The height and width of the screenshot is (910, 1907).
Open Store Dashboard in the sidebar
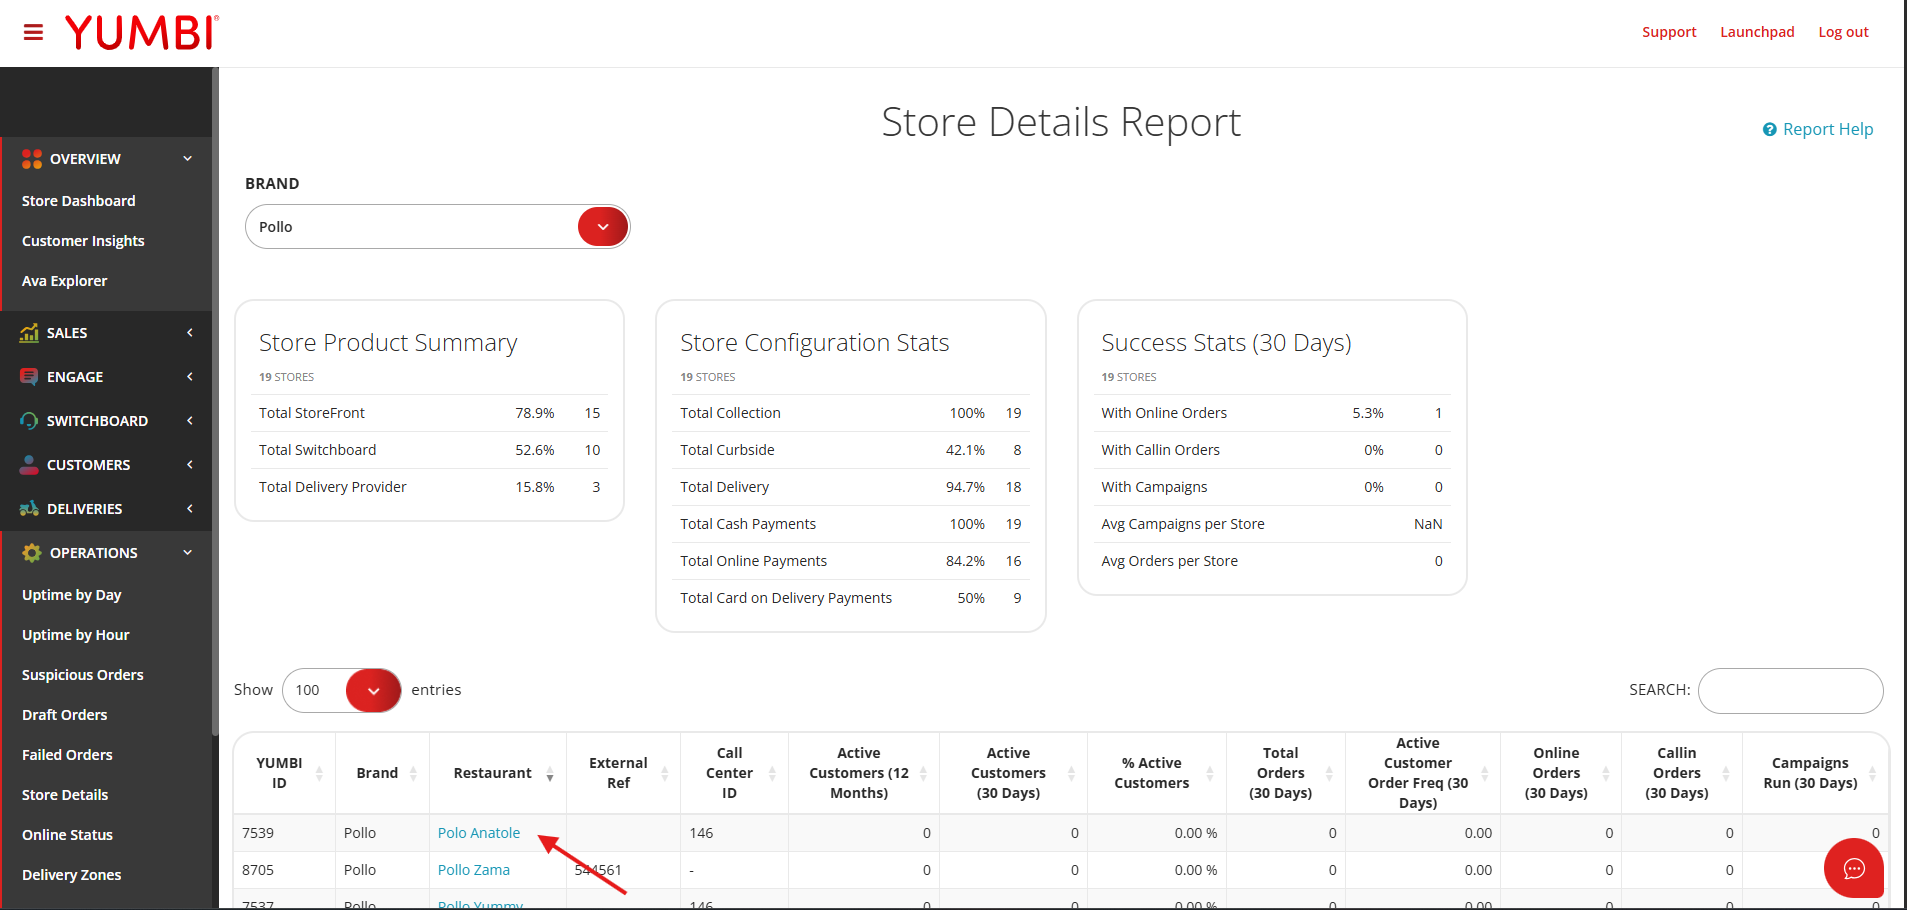coord(78,201)
